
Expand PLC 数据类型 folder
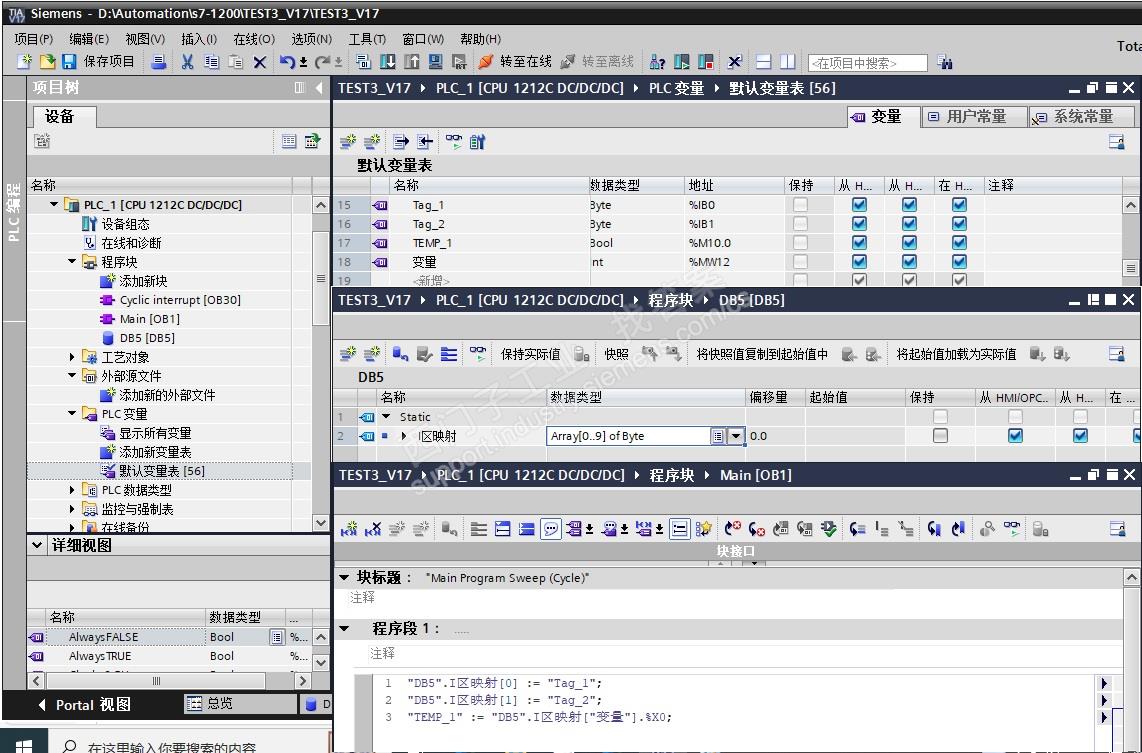[71, 490]
